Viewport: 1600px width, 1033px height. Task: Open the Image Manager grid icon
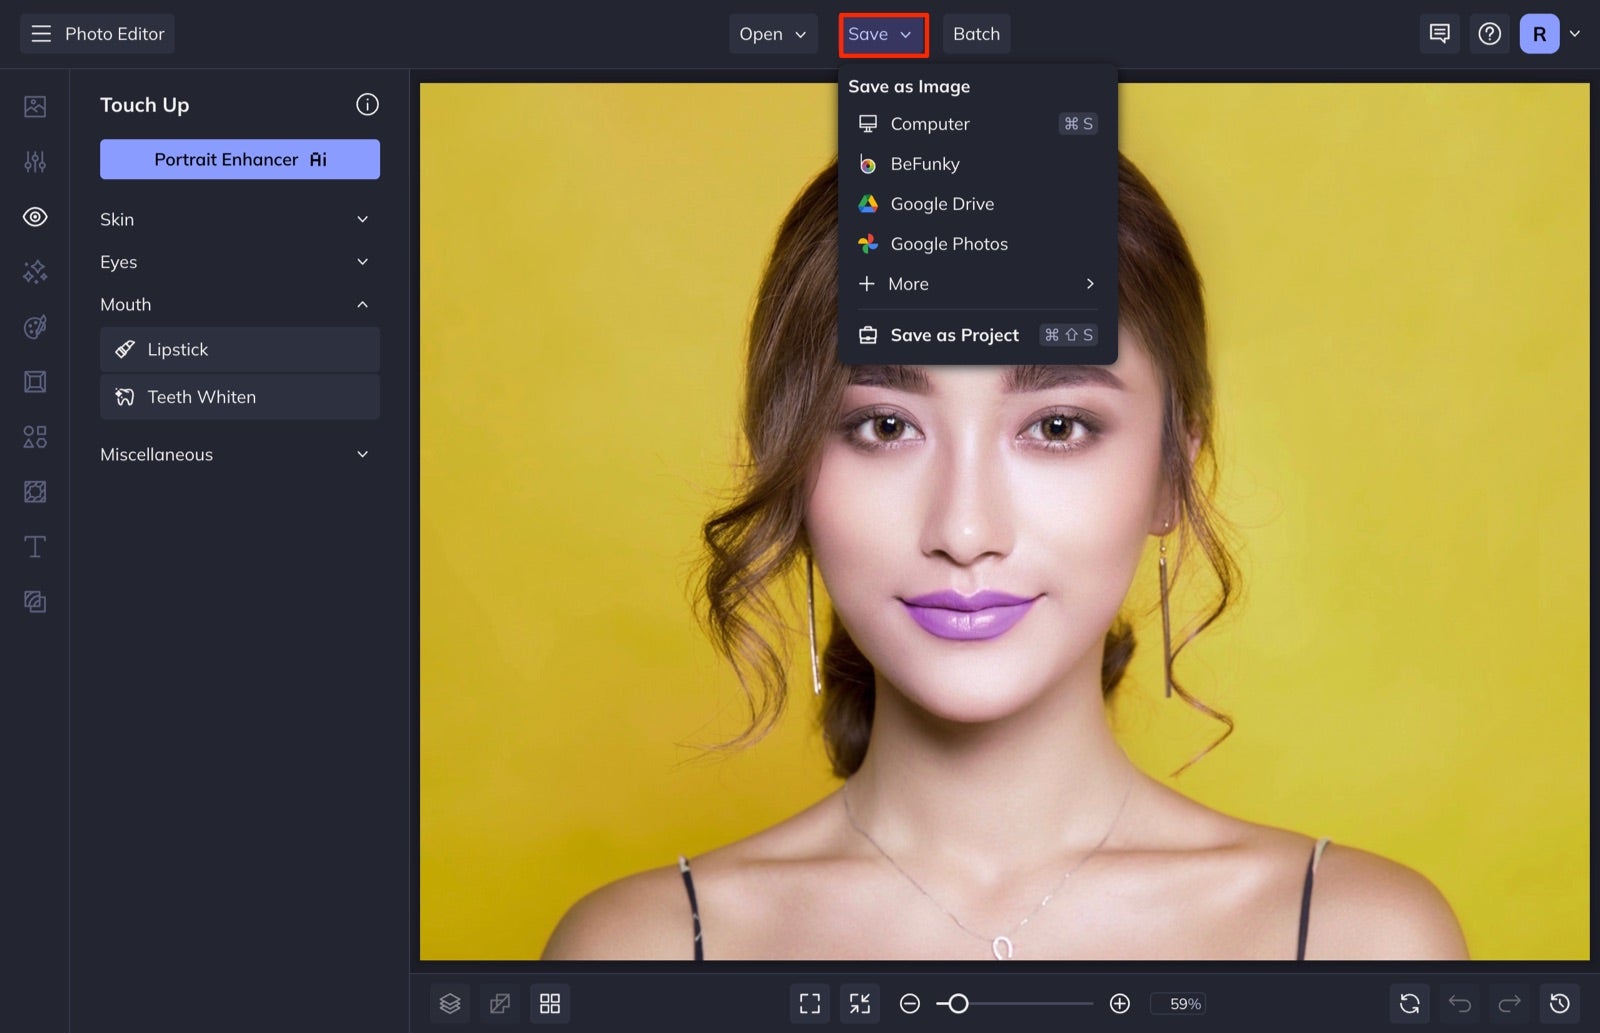[549, 1003]
